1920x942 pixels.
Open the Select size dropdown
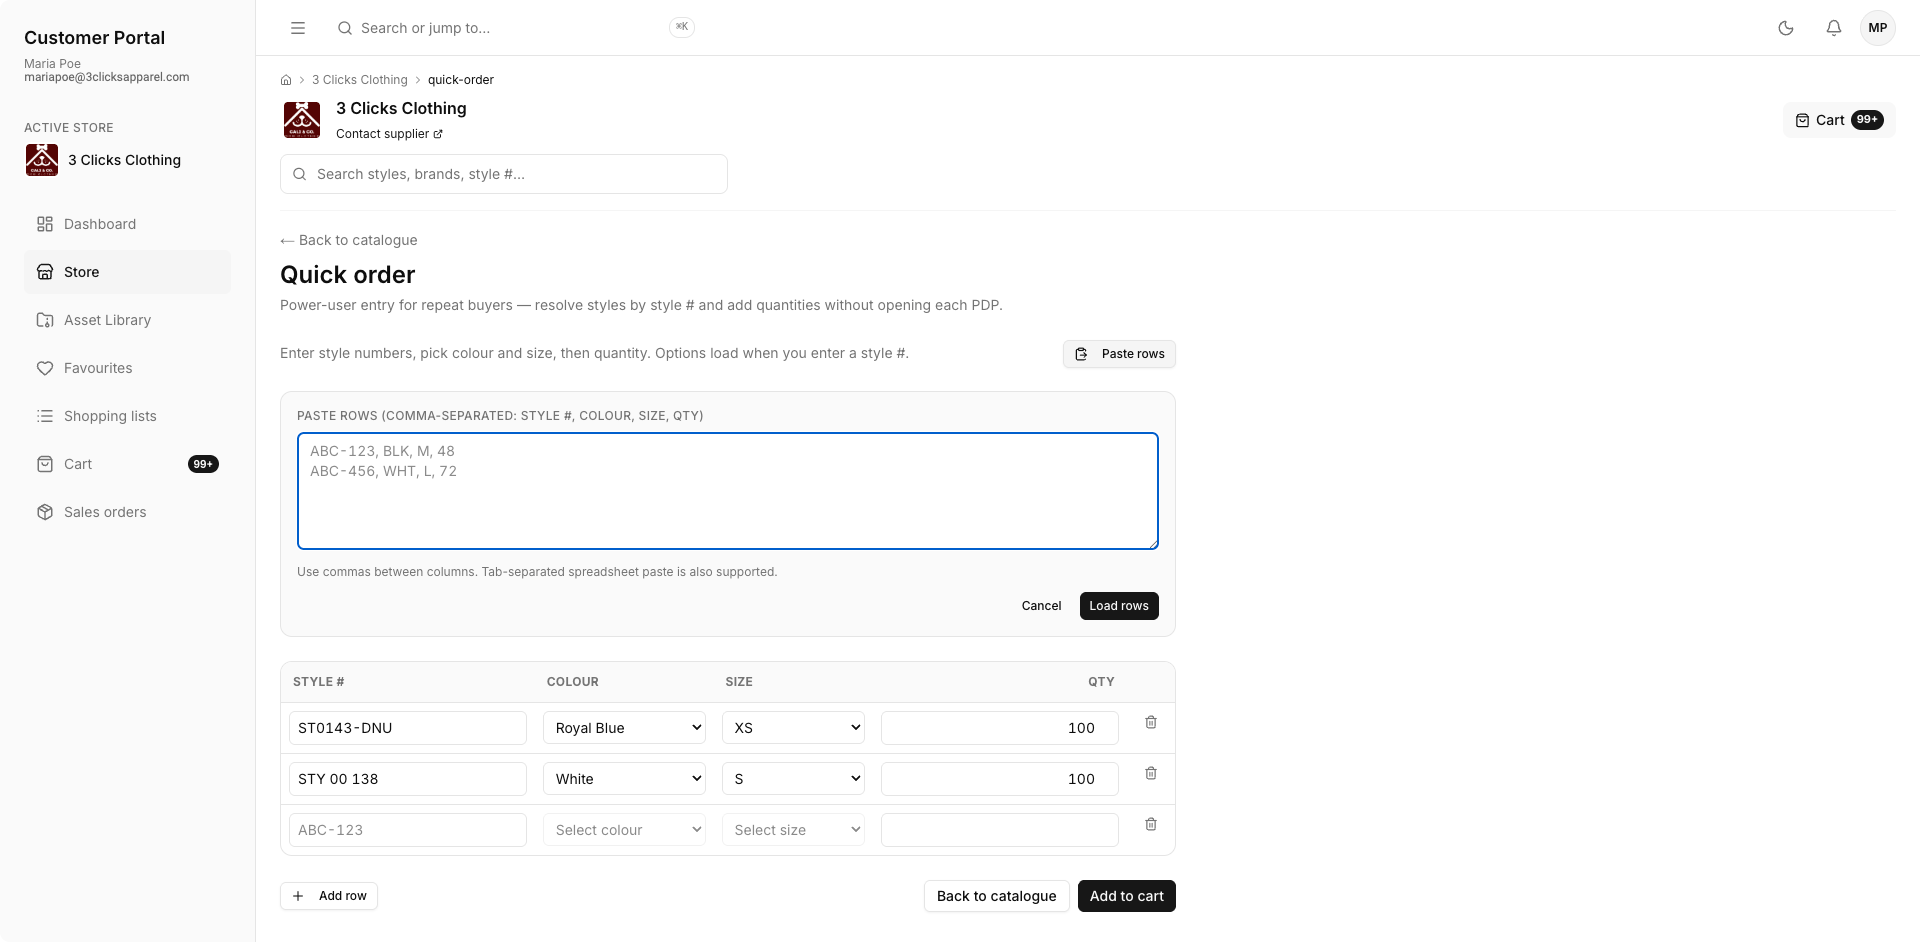pyautogui.click(x=793, y=830)
